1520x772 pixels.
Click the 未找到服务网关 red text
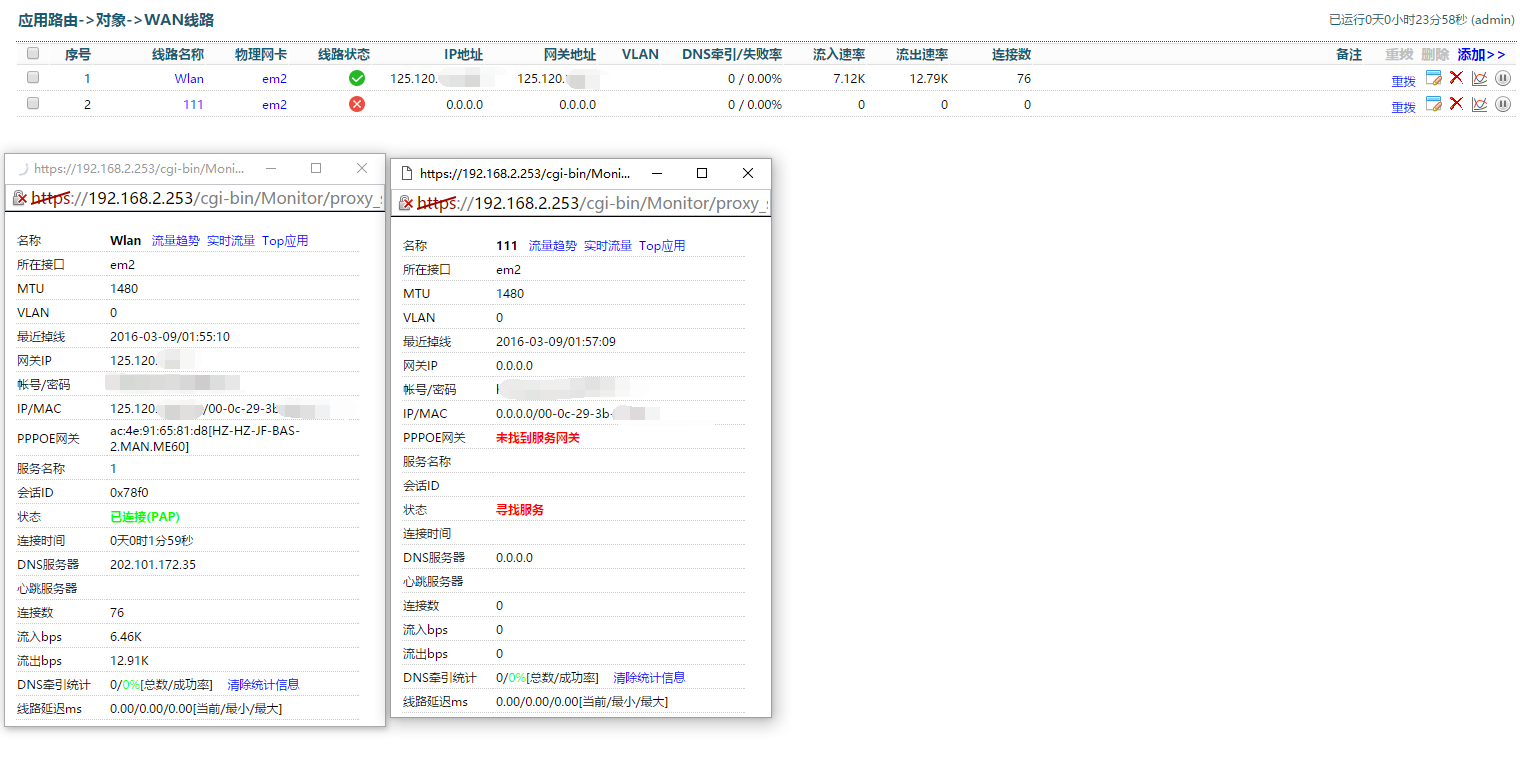point(538,438)
